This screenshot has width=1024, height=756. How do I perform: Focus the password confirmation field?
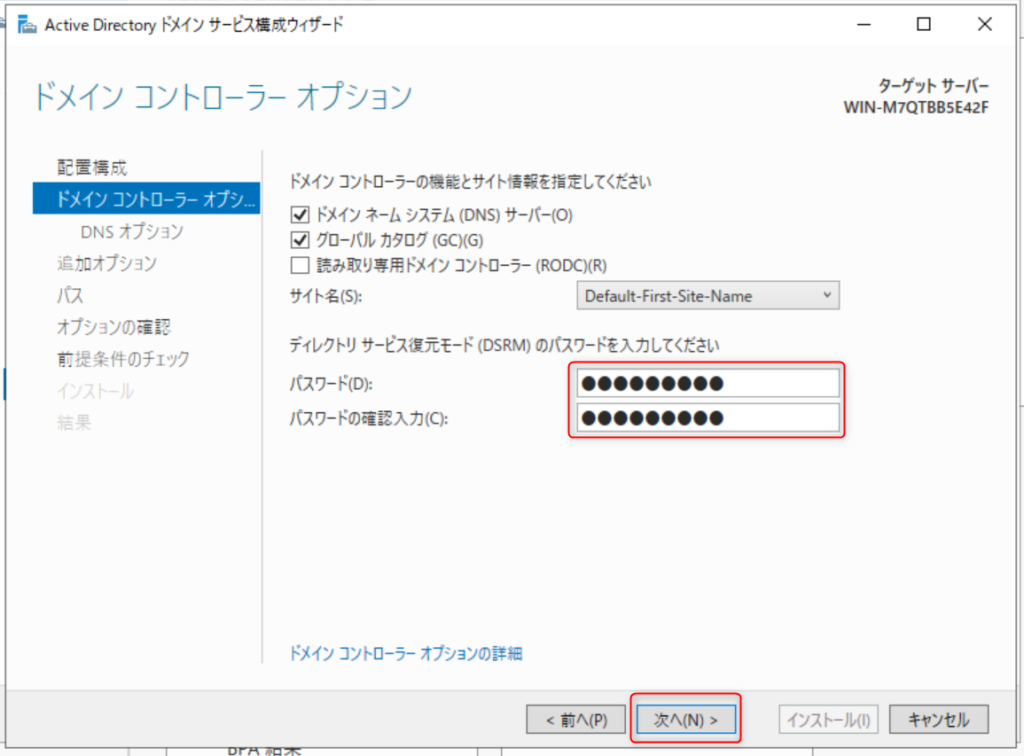pyautogui.click(x=708, y=418)
